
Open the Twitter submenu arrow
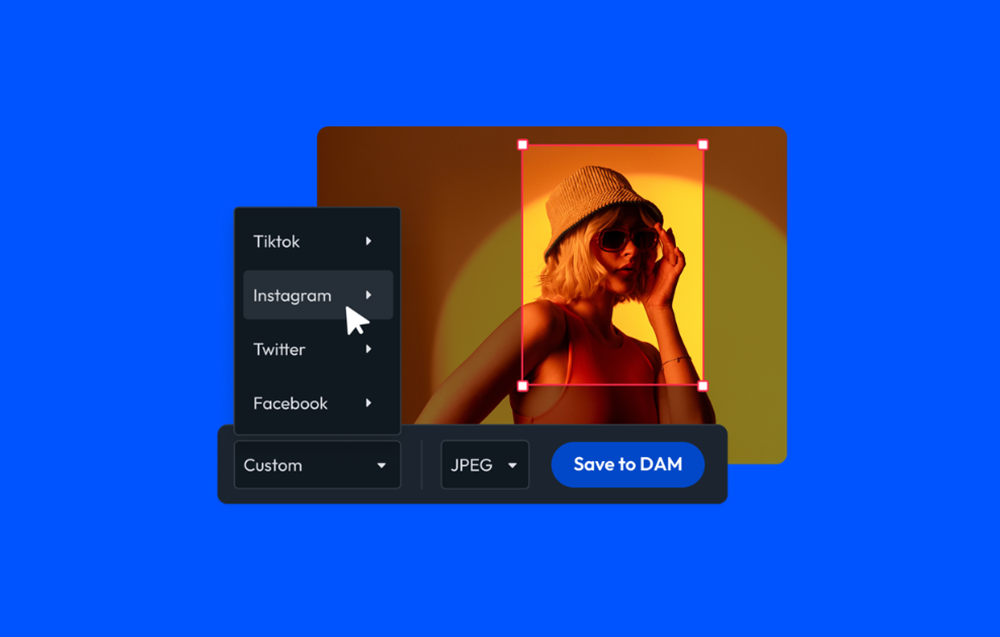369,349
